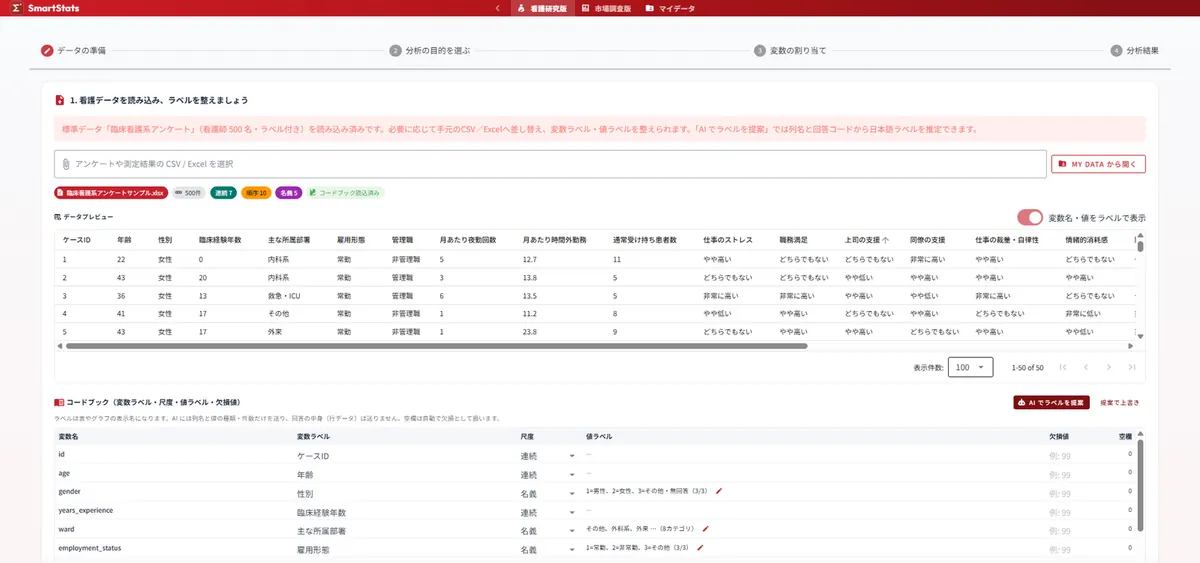Go to step 4 分析結果
Viewport: 1200px width, 563px height.
pos(1135,50)
